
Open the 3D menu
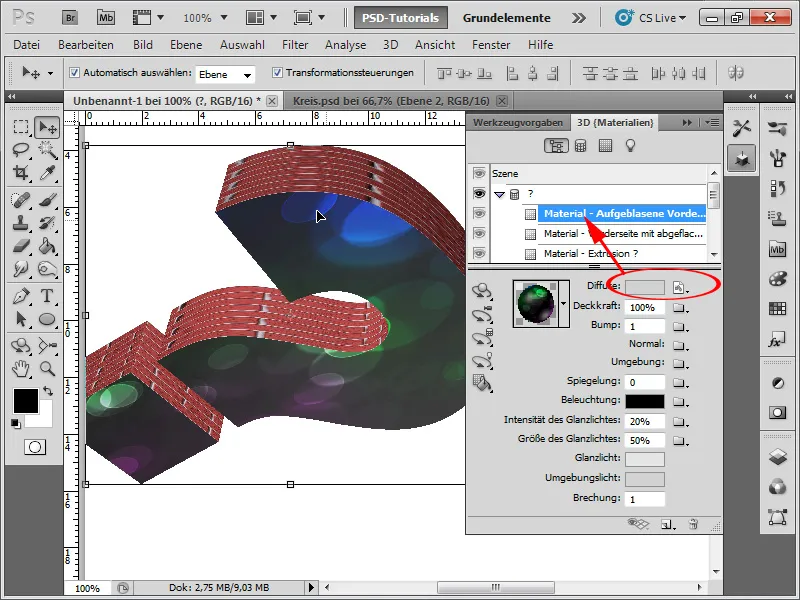390,45
